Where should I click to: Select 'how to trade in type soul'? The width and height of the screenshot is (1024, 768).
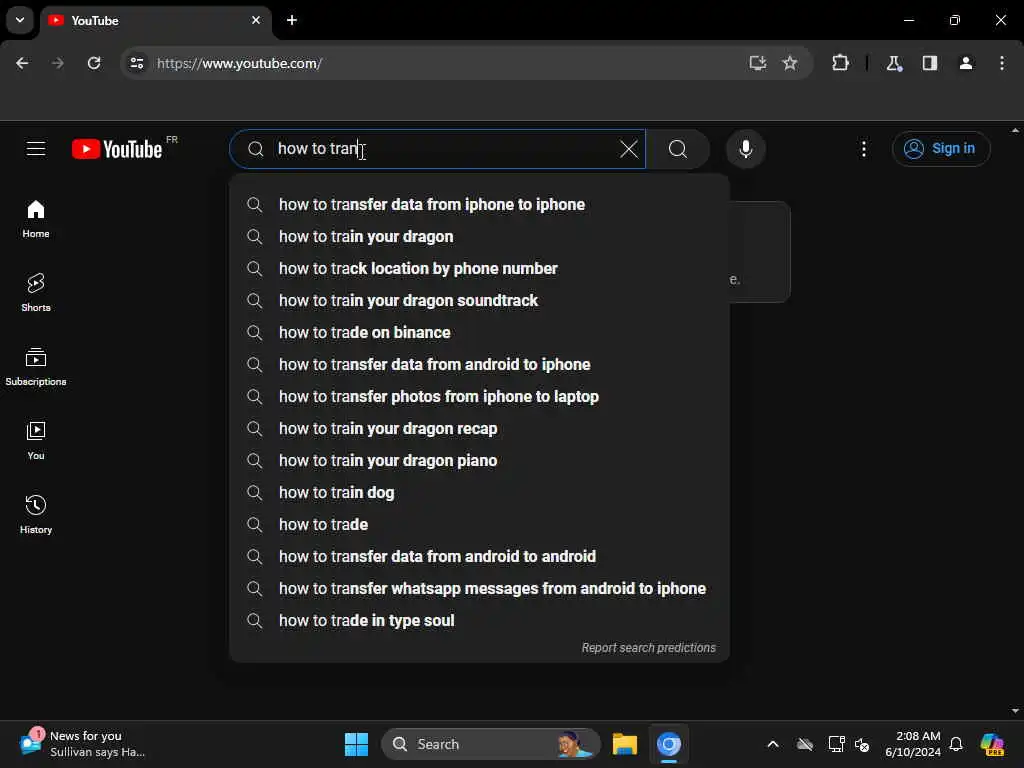[x=479, y=620]
